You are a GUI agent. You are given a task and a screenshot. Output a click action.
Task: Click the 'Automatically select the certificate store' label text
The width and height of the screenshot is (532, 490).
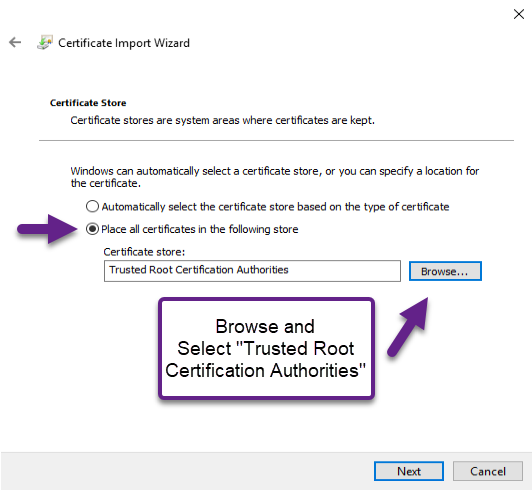click(x=276, y=207)
